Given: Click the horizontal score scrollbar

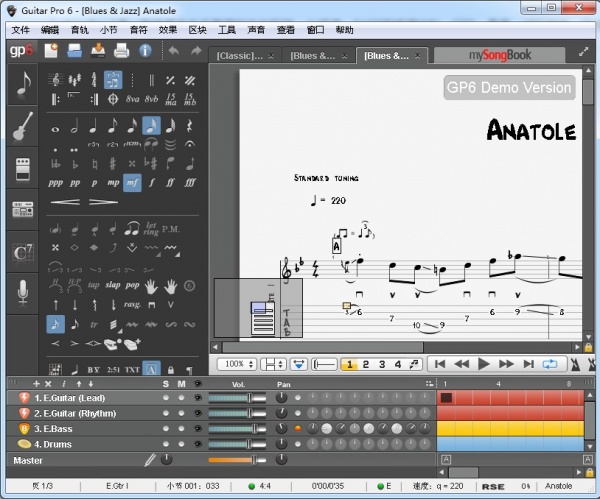Looking at the screenshot, I should coord(323,347).
